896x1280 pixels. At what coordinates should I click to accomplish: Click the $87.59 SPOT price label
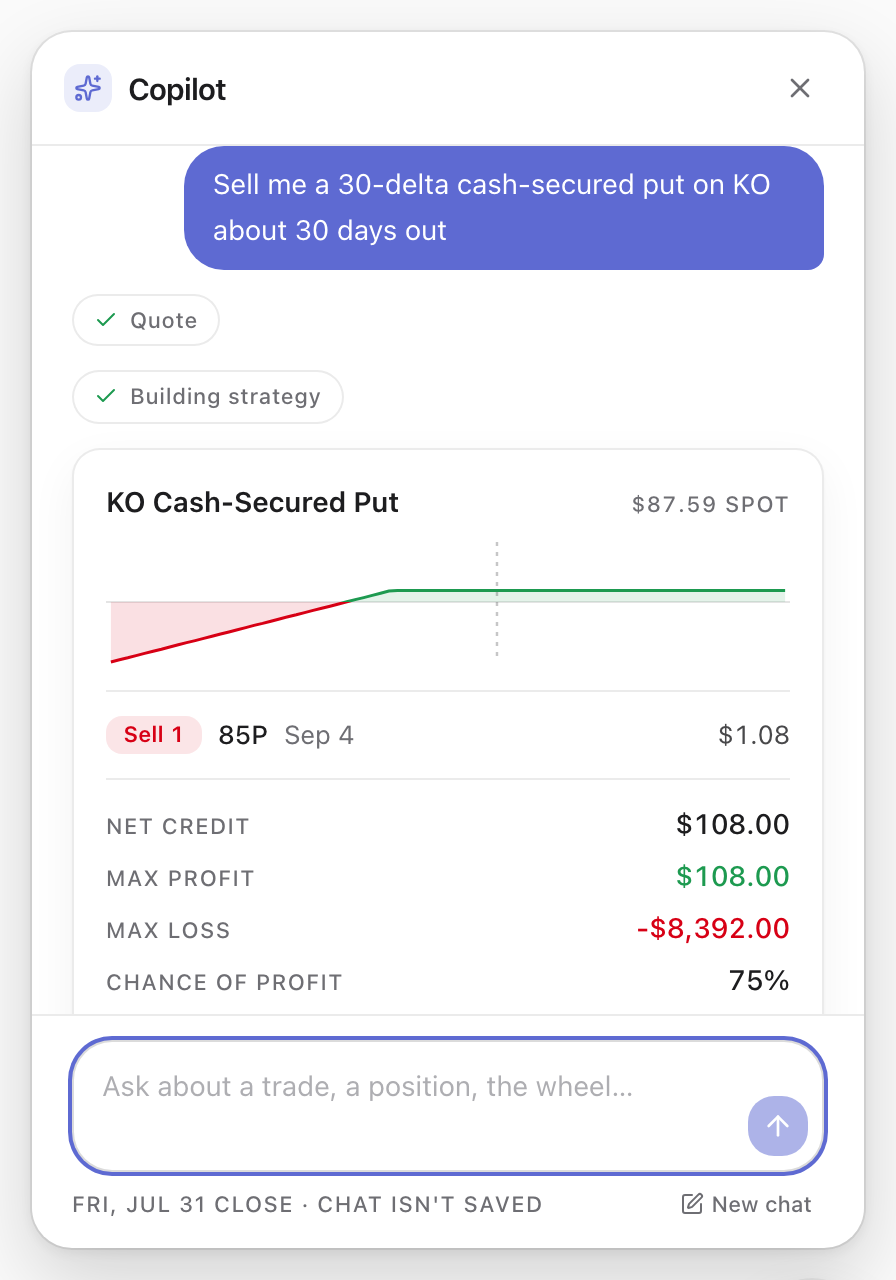[710, 505]
